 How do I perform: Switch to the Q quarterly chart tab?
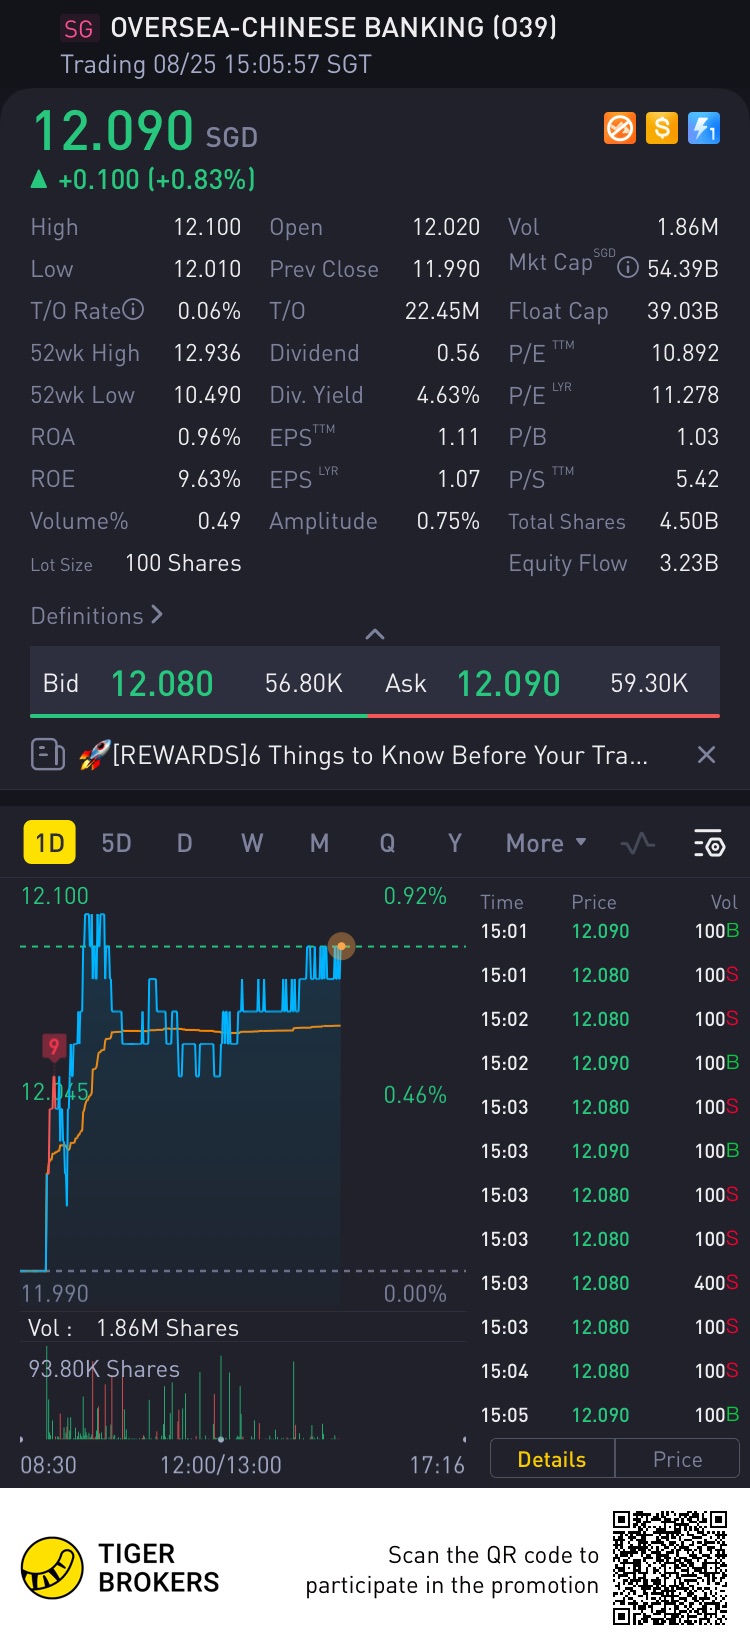[387, 843]
